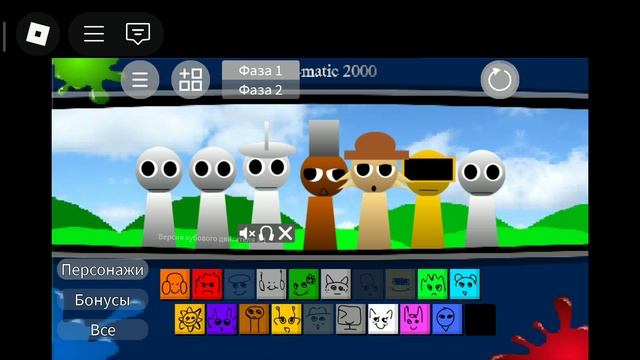Remove the character with the X icon
Image resolution: width=640 pixels, height=360 pixels.
pos(285,233)
